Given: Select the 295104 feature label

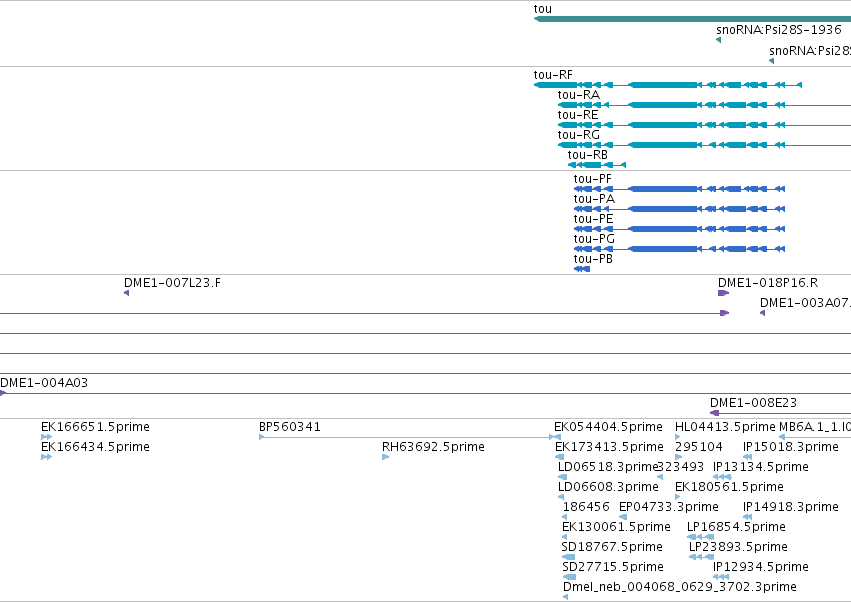Looking at the screenshot, I should pos(699,447).
